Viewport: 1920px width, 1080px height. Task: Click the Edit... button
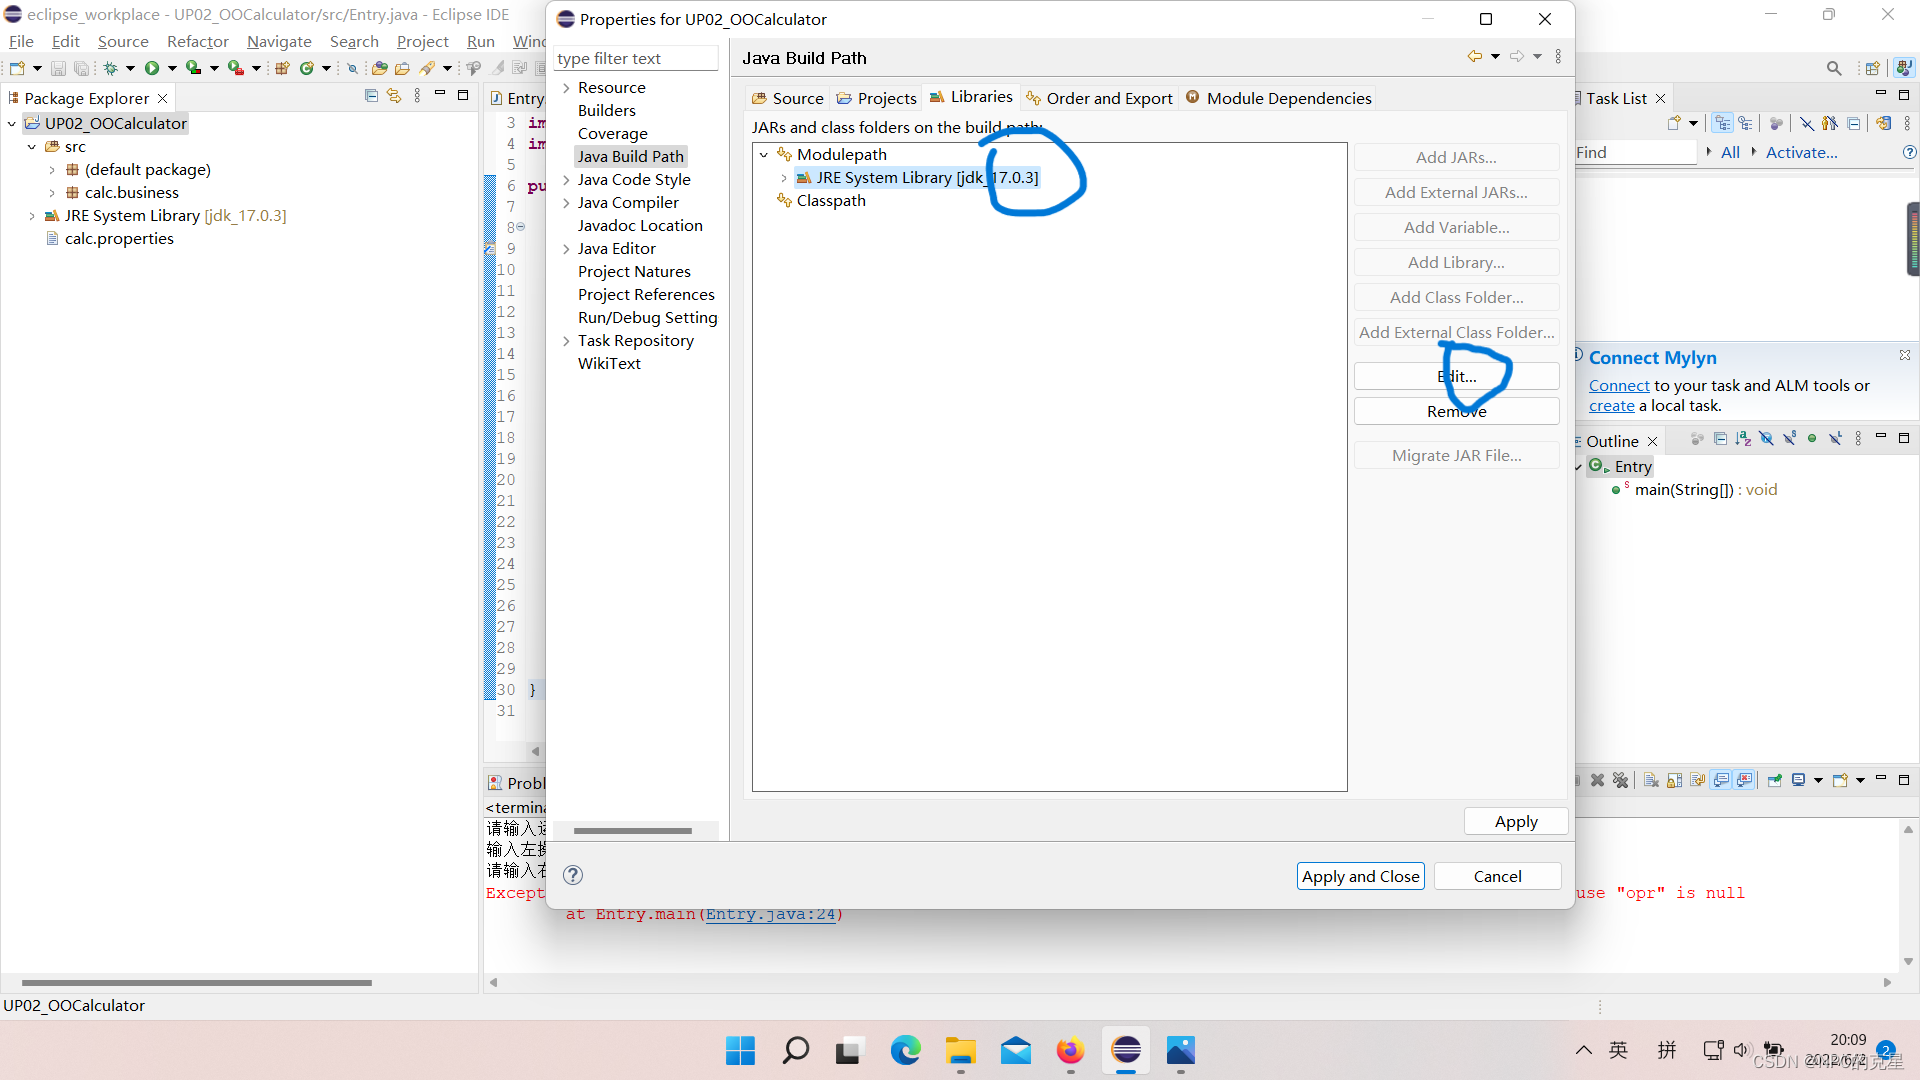click(1456, 376)
